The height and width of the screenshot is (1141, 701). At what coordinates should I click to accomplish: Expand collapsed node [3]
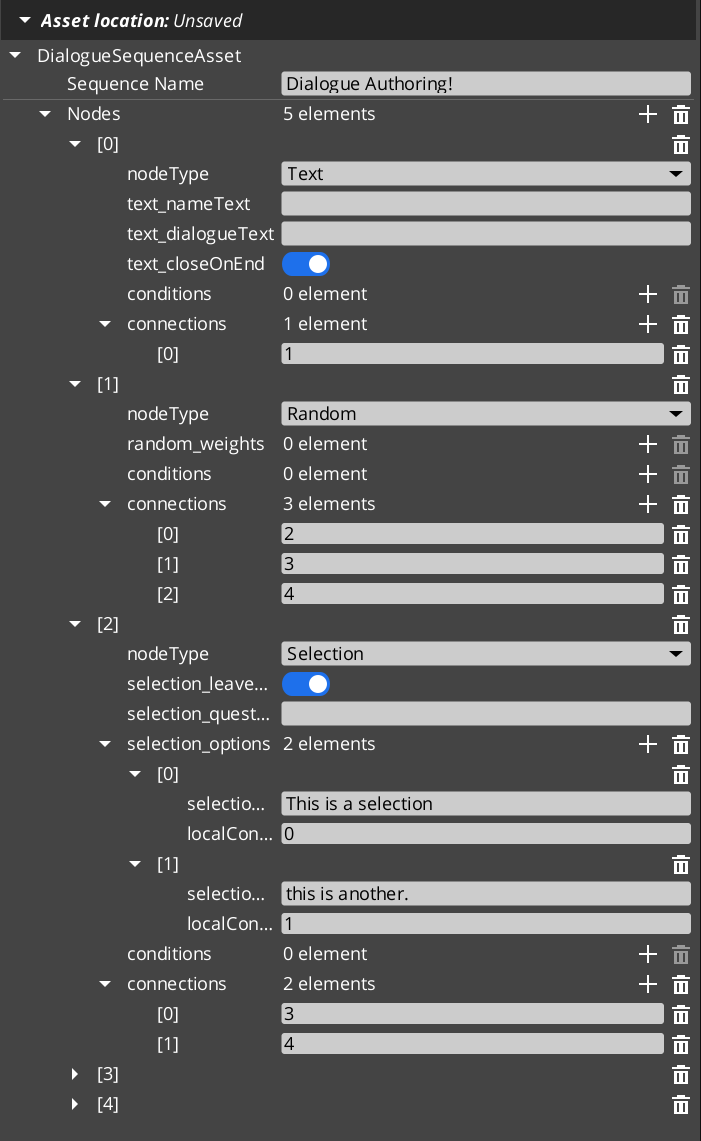[75, 1074]
